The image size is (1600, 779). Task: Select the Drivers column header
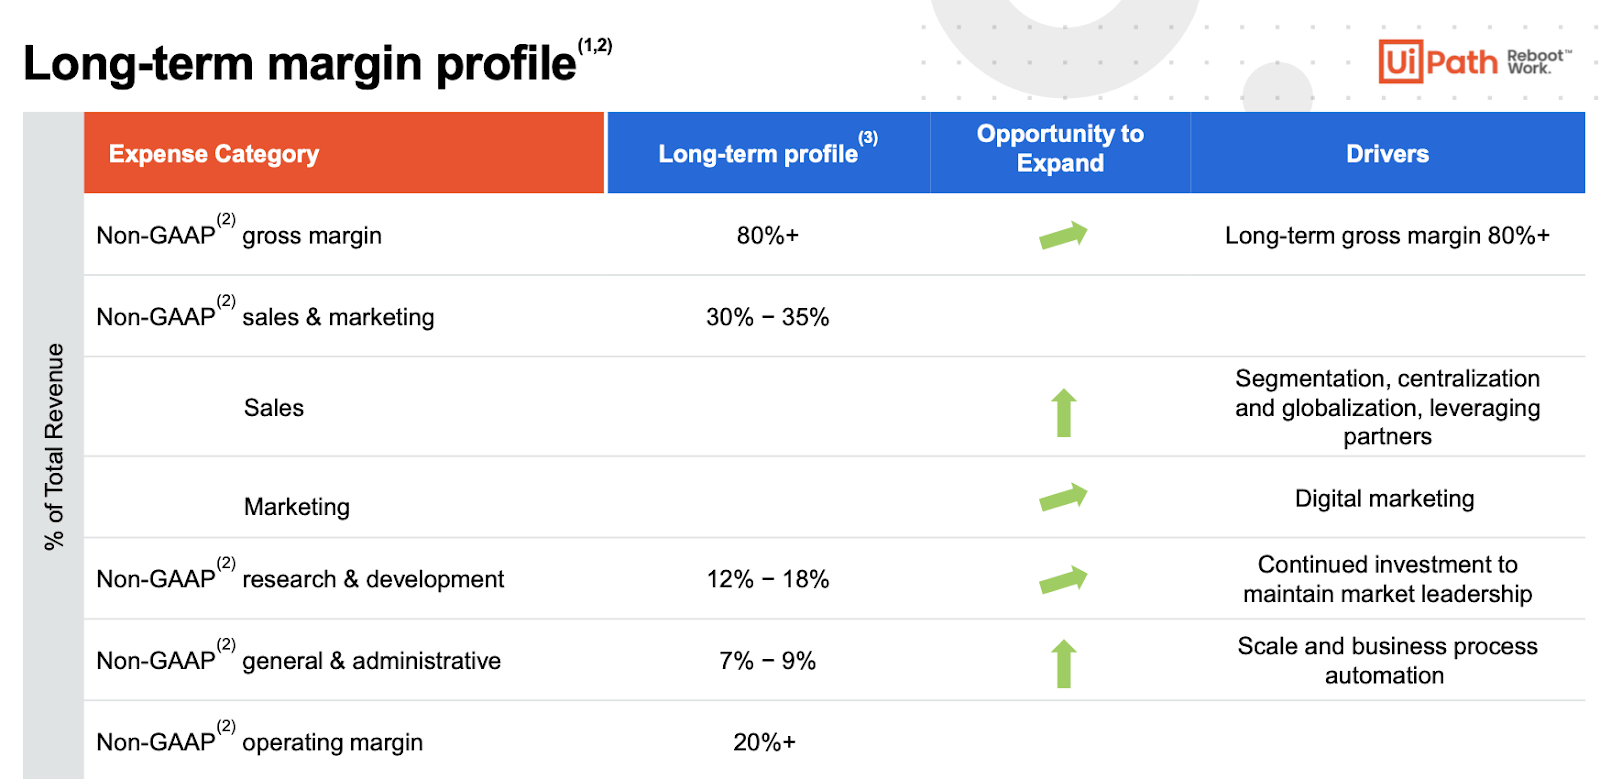(1387, 153)
